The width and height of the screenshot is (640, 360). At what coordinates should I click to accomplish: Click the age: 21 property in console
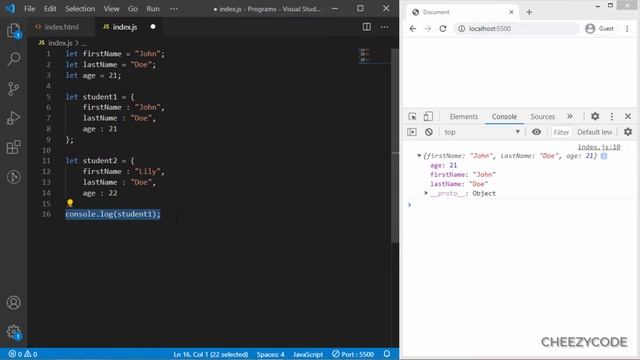click(444, 165)
